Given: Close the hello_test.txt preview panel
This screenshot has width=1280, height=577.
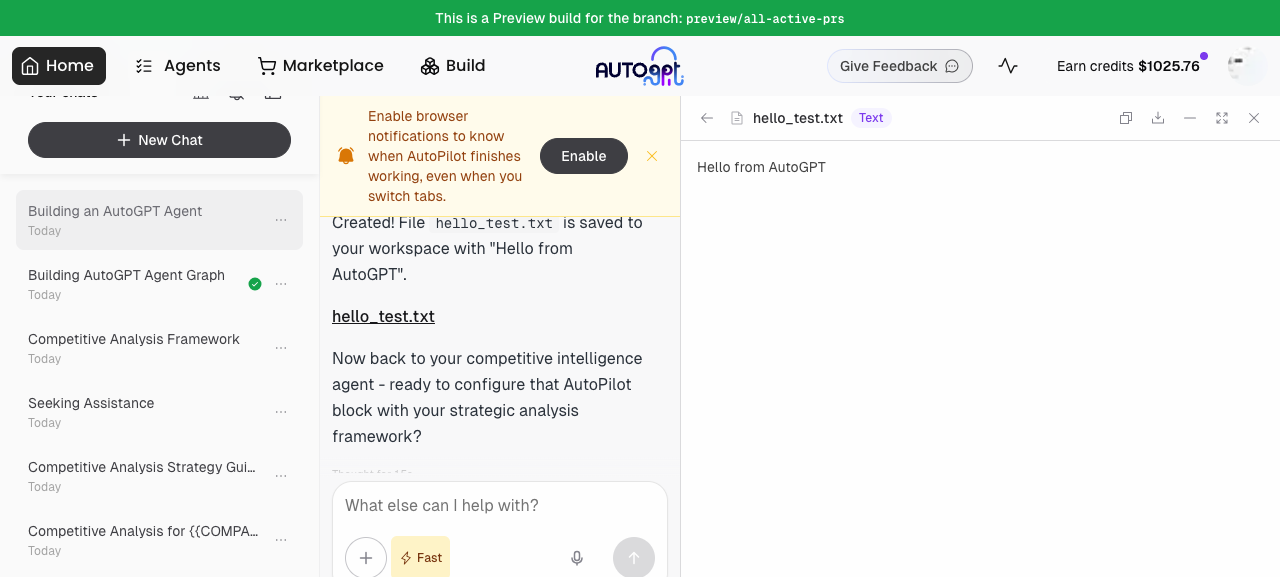Looking at the screenshot, I should (1254, 118).
